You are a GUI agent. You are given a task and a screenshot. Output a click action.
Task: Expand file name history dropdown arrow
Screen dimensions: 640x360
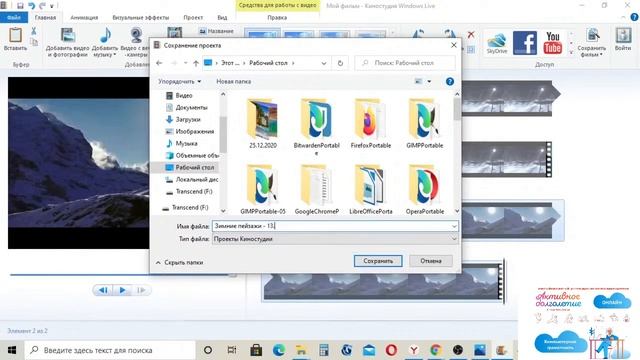click(454, 226)
